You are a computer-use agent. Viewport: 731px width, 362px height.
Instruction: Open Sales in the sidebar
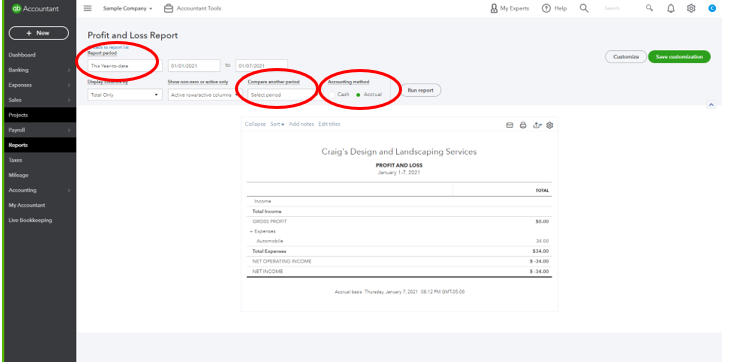pyautogui.click(x=15, y=100)
